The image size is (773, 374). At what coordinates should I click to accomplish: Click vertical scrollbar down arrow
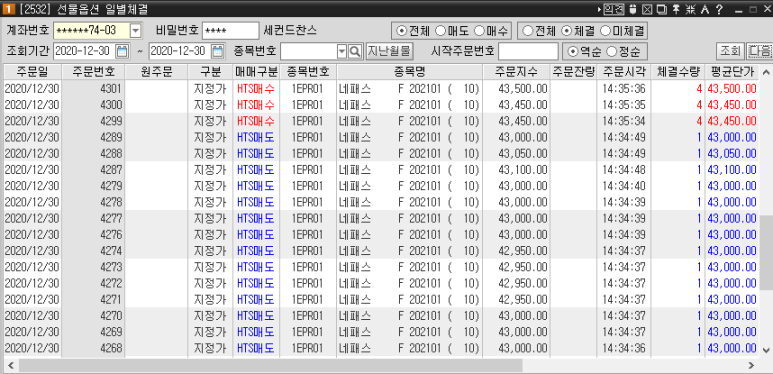(766, 350)
